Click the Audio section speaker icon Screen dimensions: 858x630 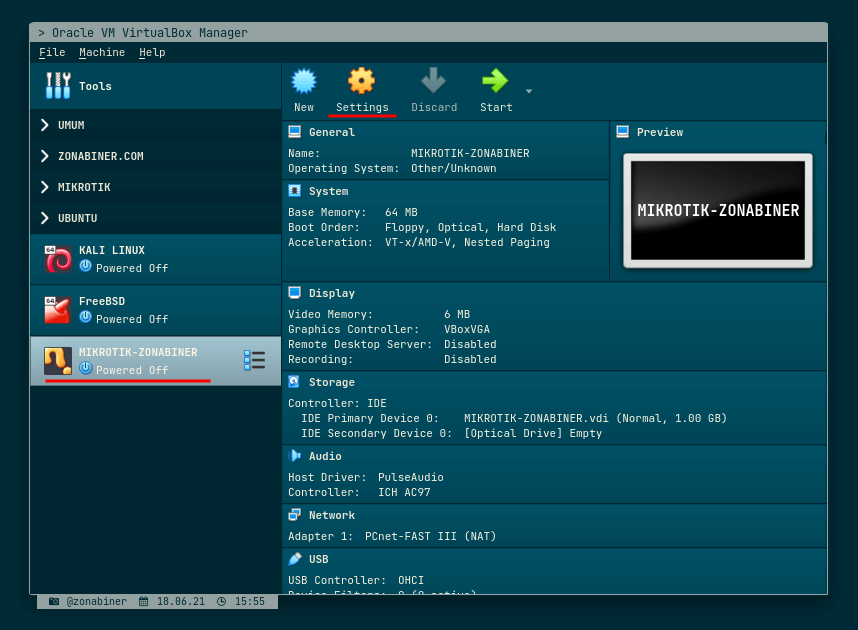point(294,456)
